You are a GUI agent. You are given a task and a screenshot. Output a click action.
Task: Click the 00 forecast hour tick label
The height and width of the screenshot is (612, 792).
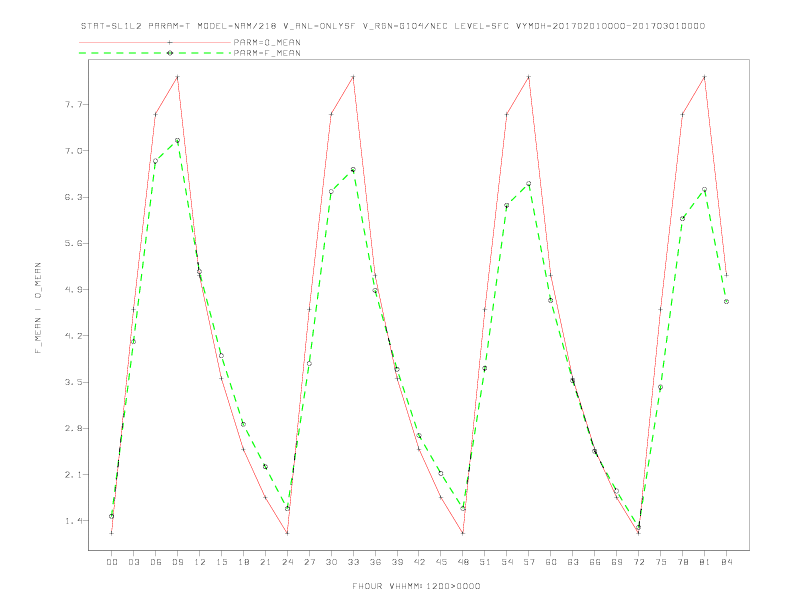[112, 562]
